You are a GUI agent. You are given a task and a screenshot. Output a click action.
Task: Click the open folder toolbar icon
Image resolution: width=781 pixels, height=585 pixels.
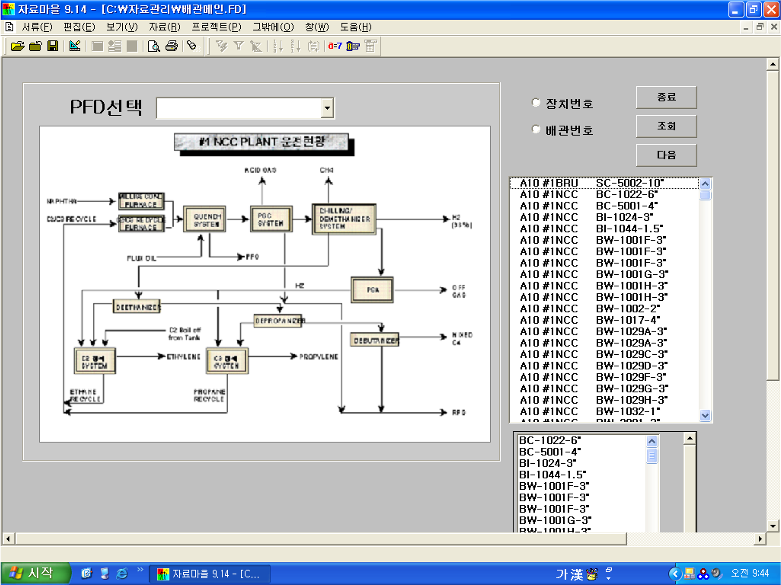[19, 46]
